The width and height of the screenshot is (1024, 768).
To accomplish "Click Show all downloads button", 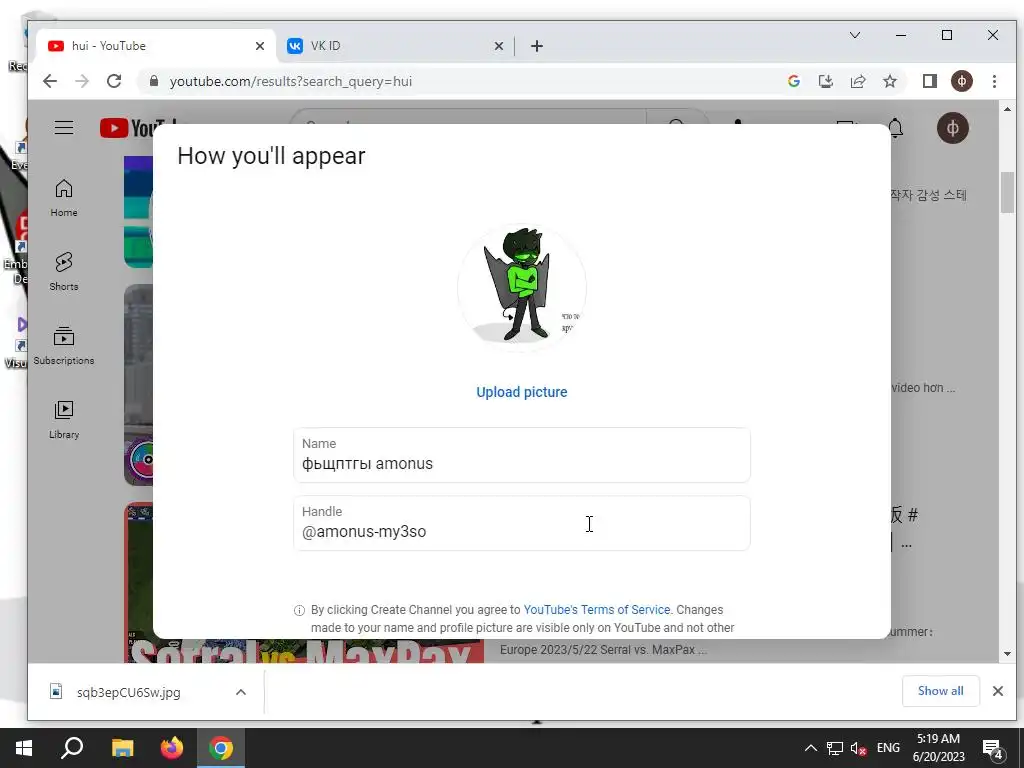I will (x=940, y=691).
